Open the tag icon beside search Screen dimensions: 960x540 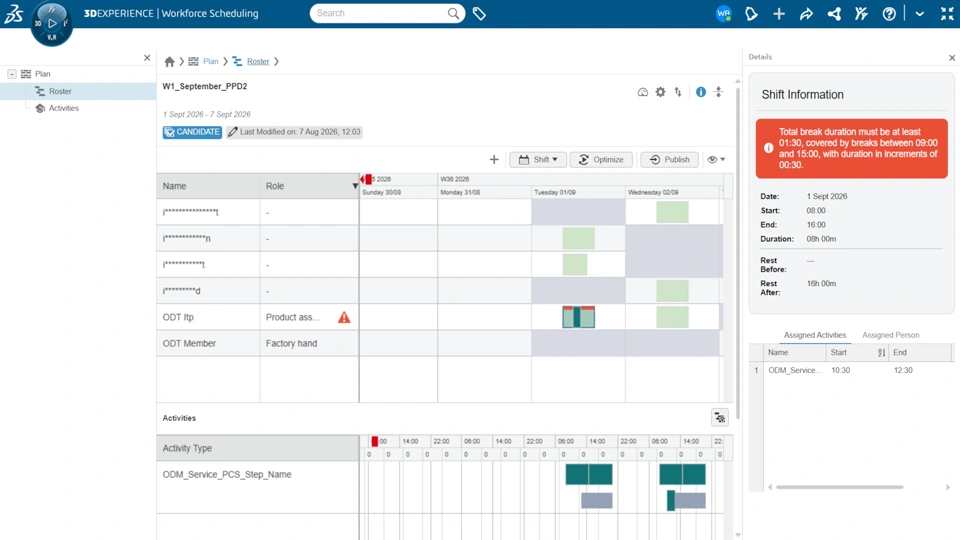pos(479,13)
